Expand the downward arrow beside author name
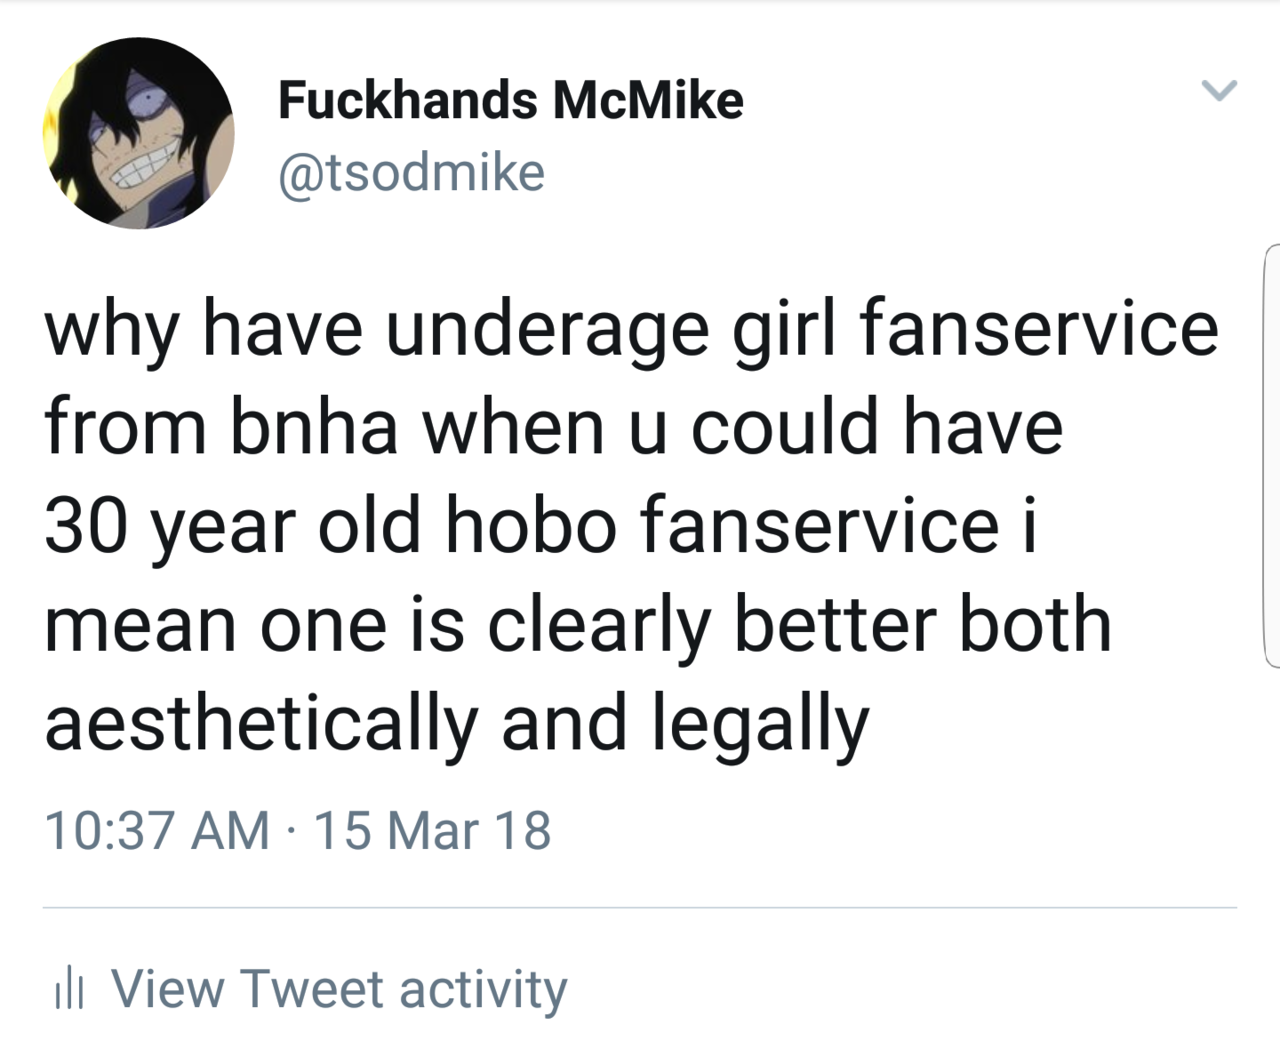The width and height of the screenshot is (1280, 1057). point(1219,91)
